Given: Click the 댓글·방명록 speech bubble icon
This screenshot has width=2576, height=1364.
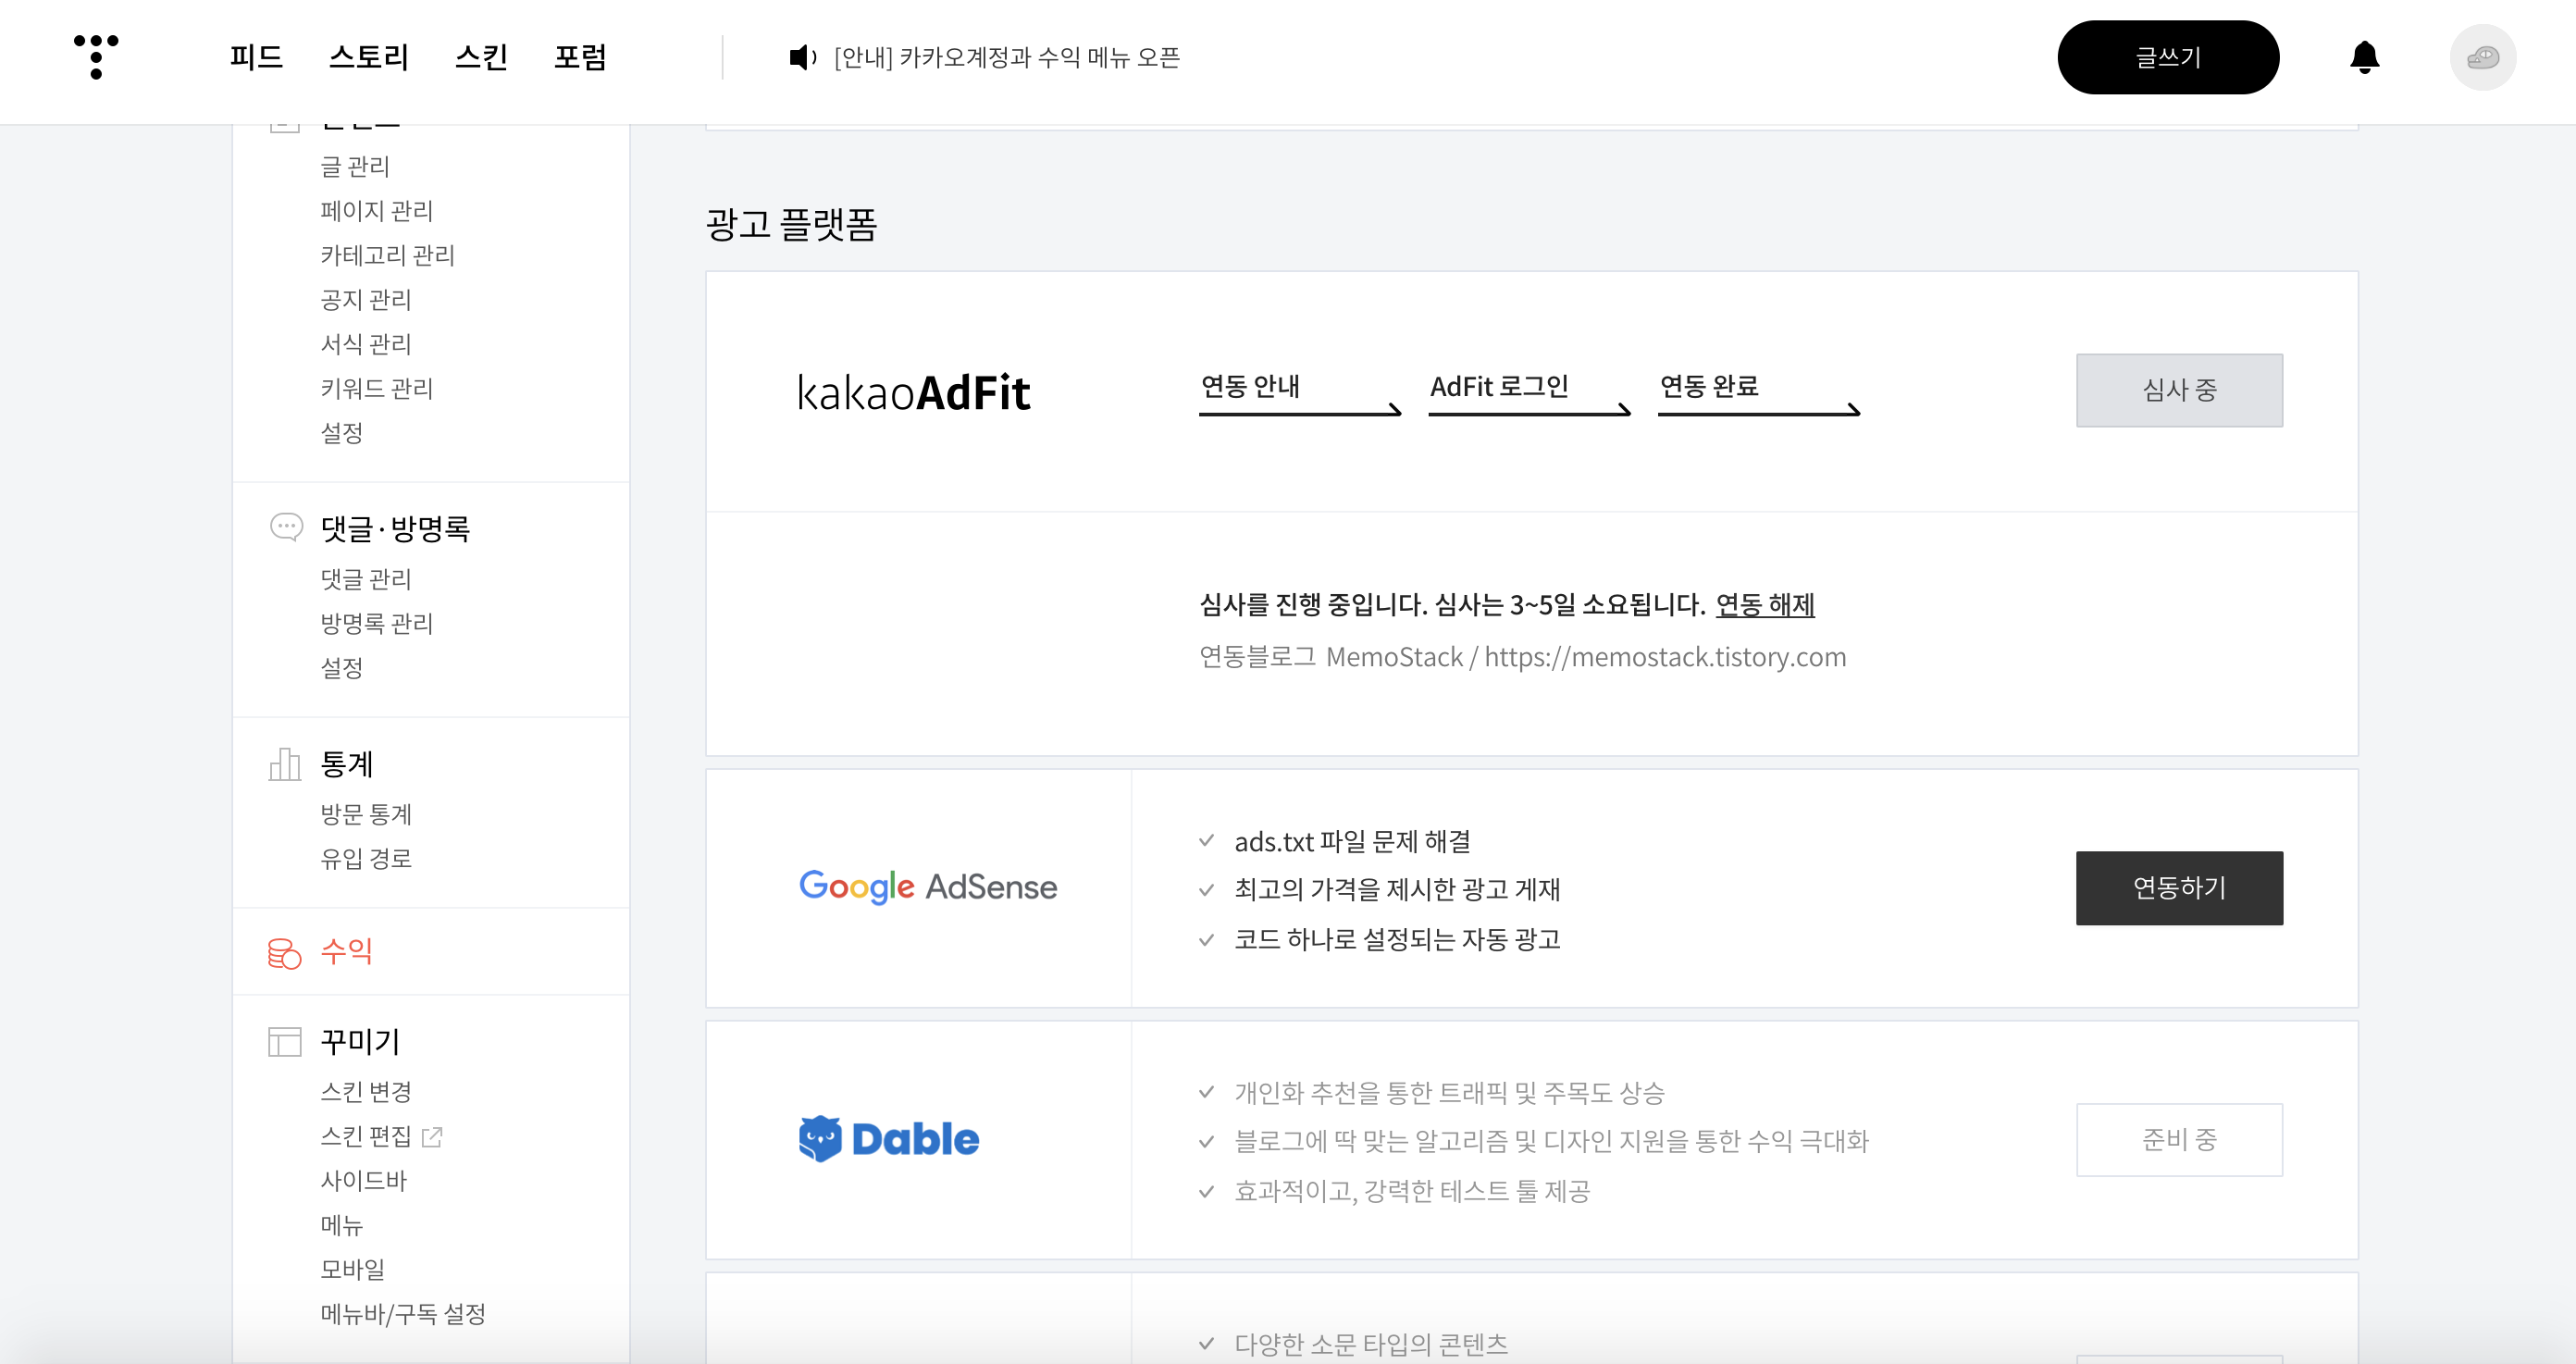Looking at the screenshot, I should click(x=286, y=527).
